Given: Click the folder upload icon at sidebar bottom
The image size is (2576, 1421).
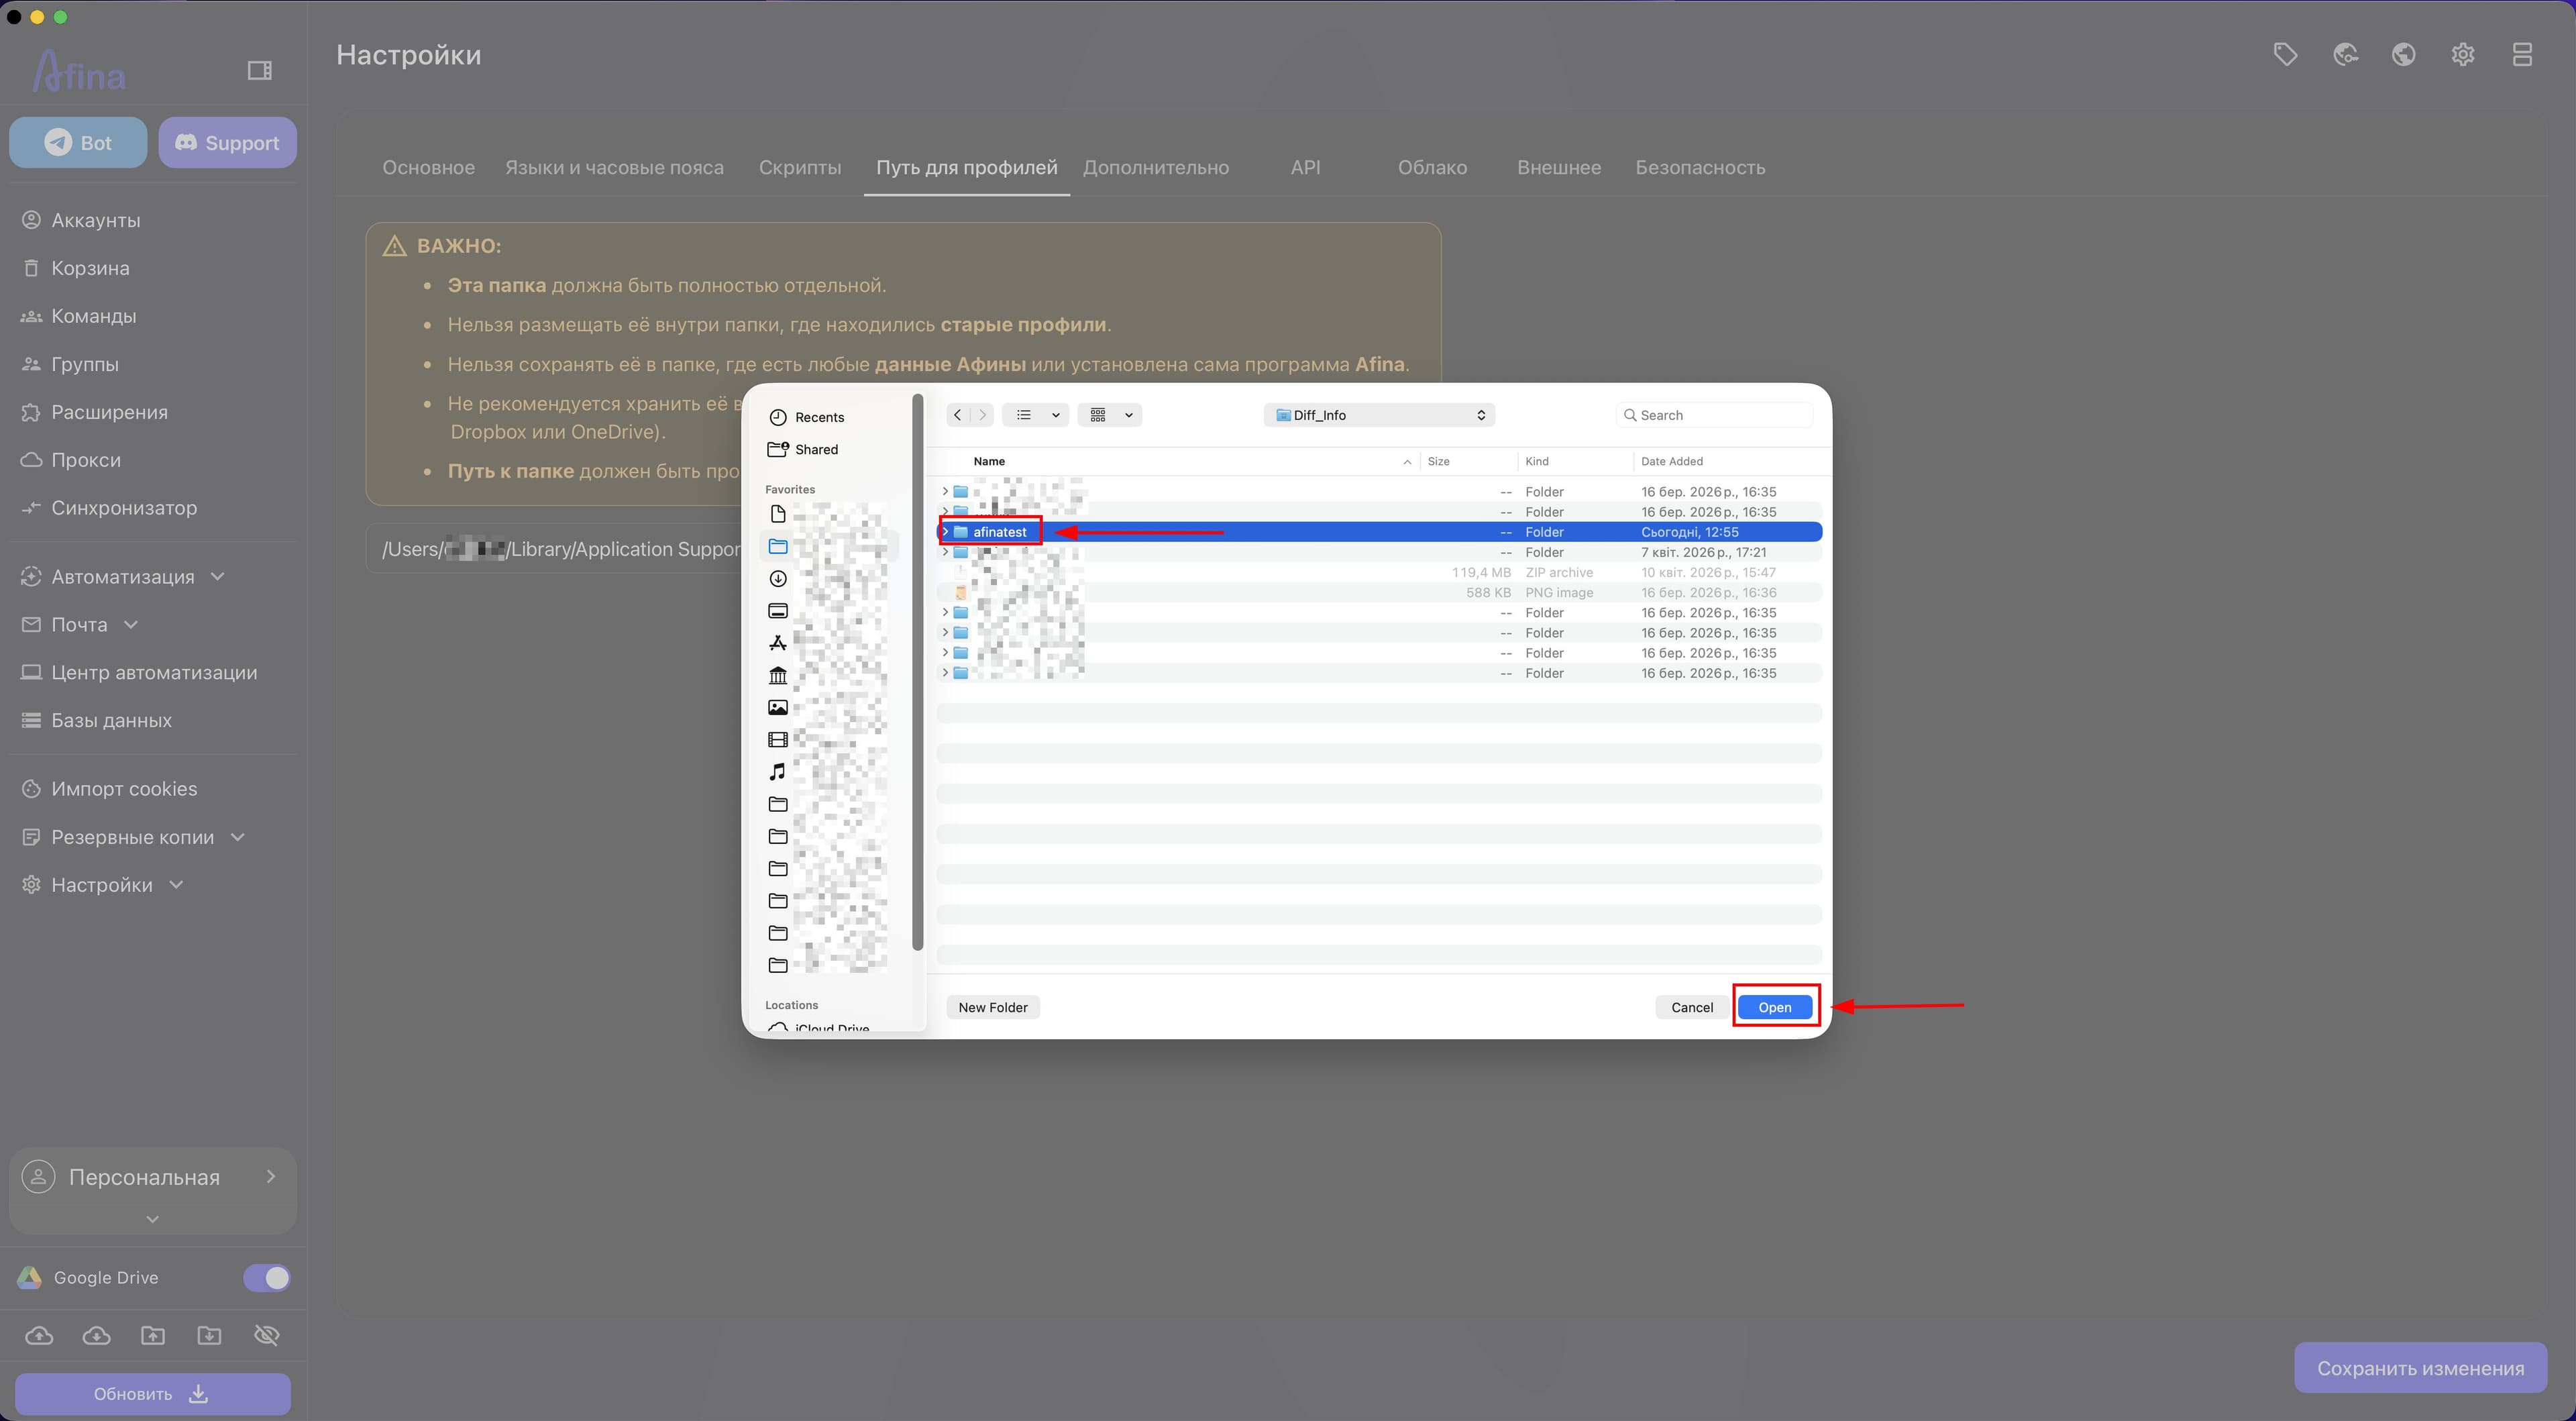Looking at the screenshot, I should coord(153,1336).
